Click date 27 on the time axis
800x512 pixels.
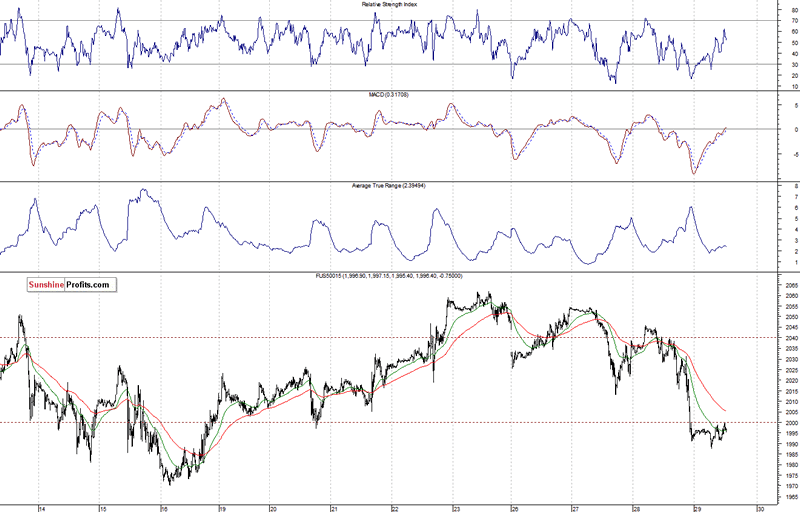coord(576,509)
